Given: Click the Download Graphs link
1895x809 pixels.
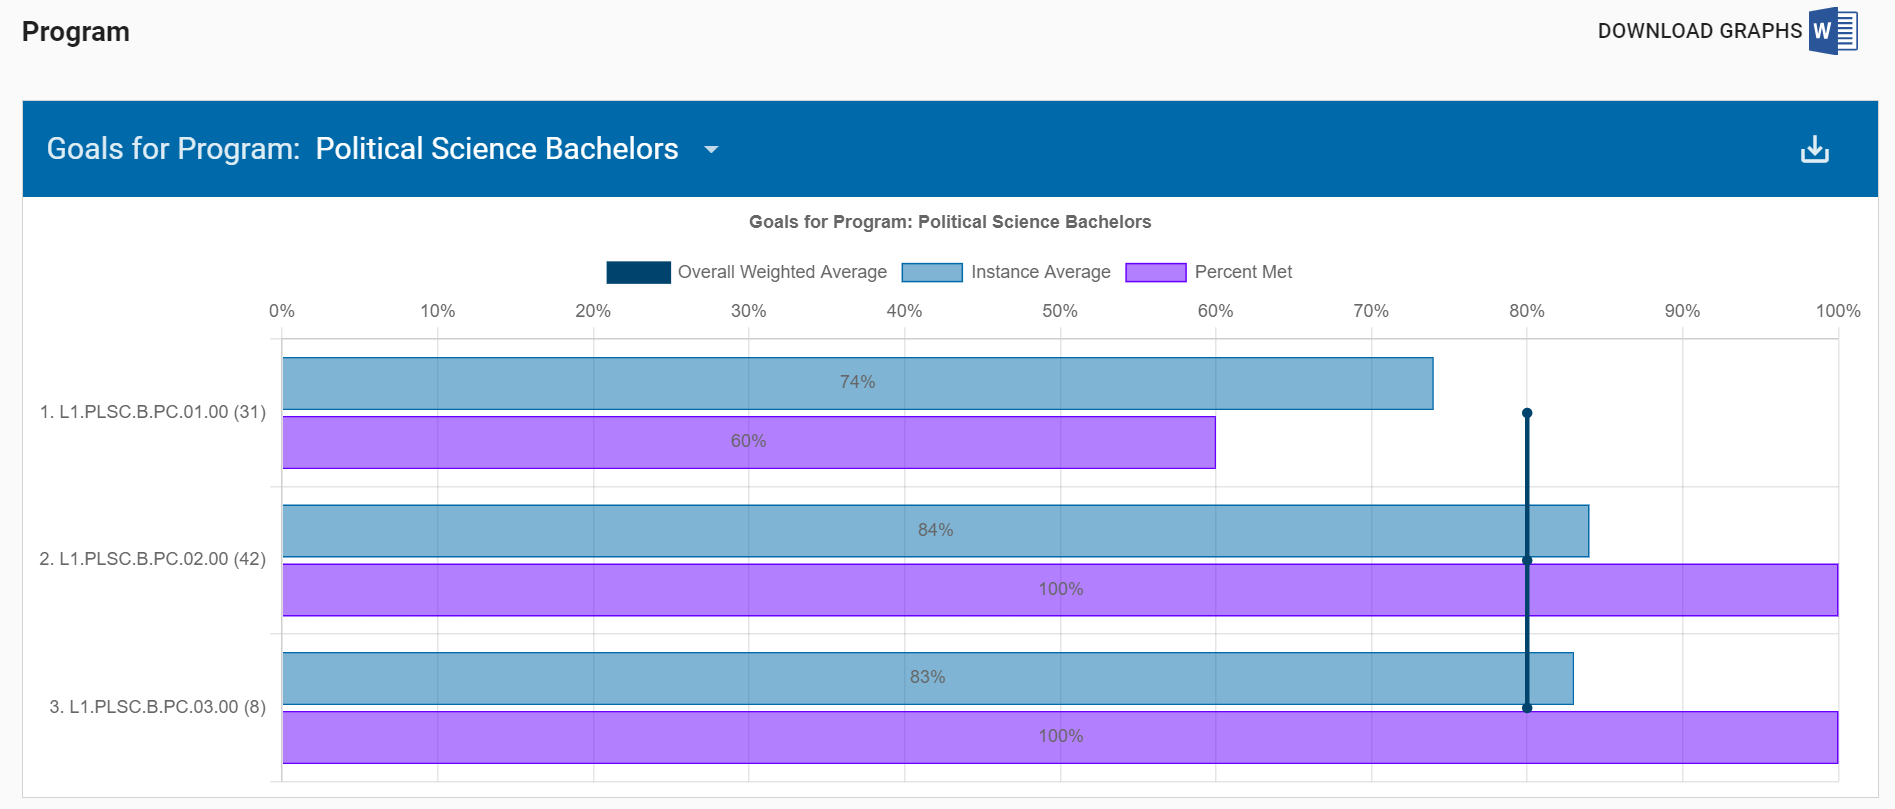Looking at the screenshot, I should tap(1699, 31).
